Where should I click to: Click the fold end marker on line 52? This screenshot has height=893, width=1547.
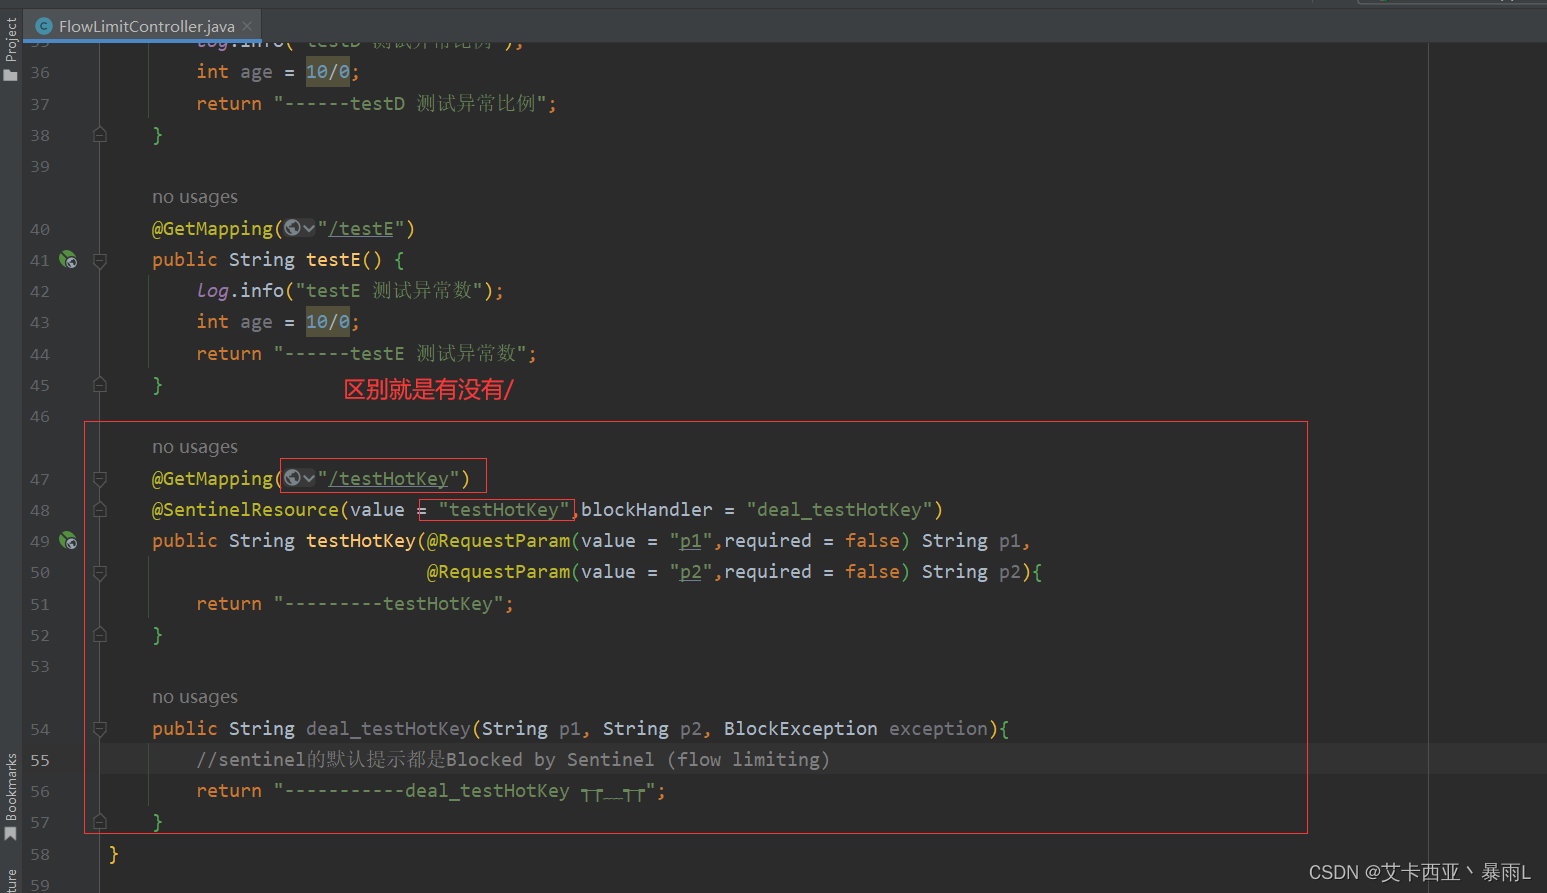(x=100, y=635)
